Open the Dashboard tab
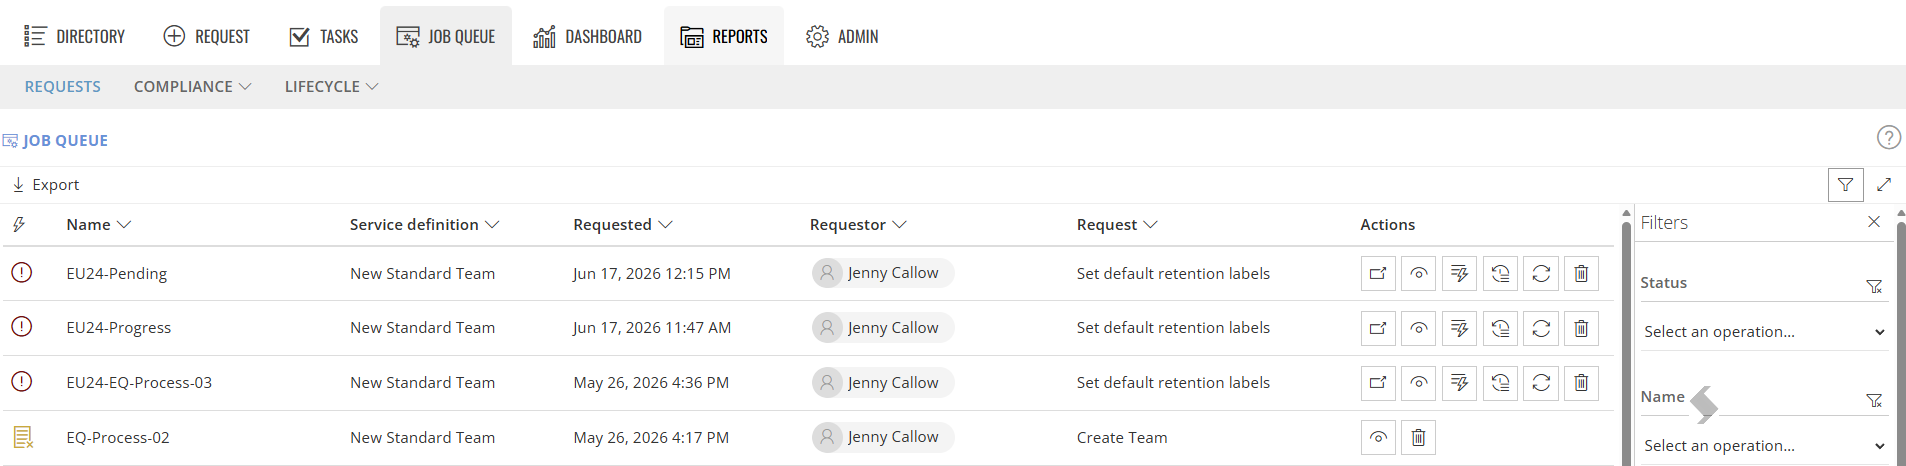This screenshot has height=466, width=1906. (587, 36)
